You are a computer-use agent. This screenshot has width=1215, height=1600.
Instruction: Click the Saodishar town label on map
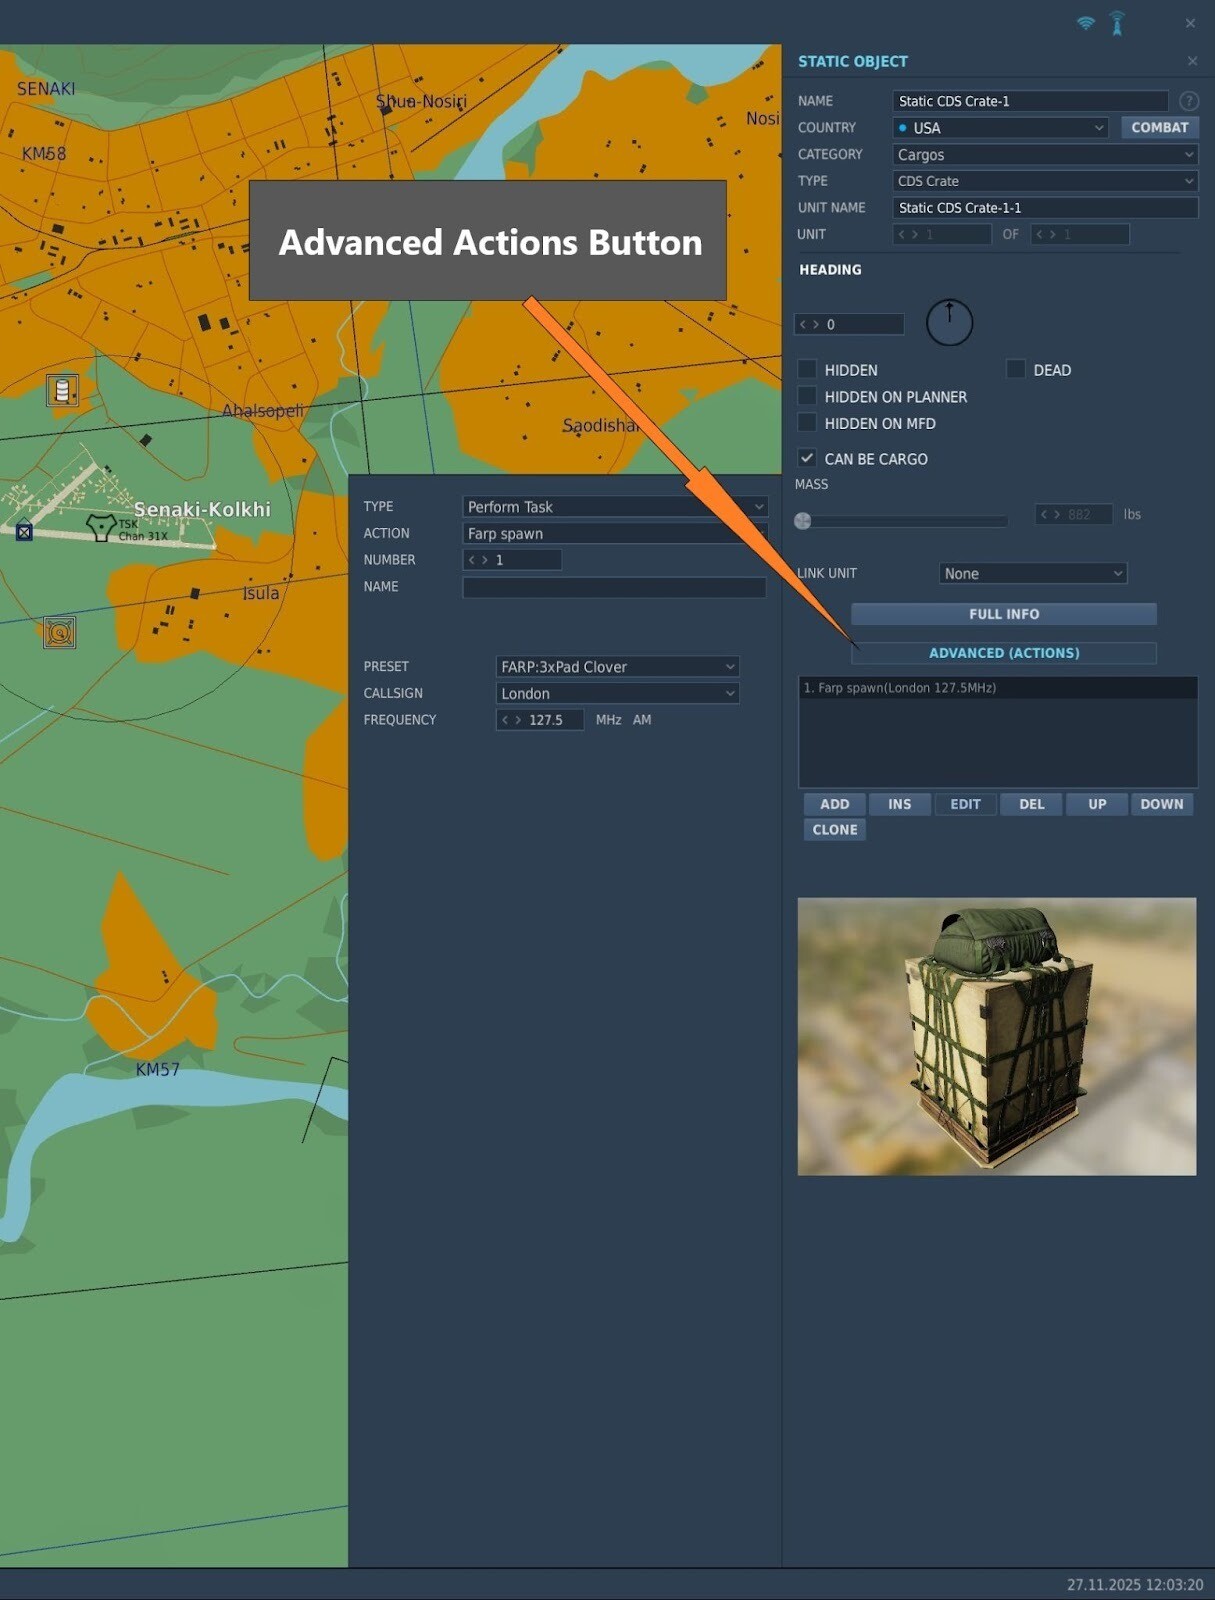[x=600, y=426]
